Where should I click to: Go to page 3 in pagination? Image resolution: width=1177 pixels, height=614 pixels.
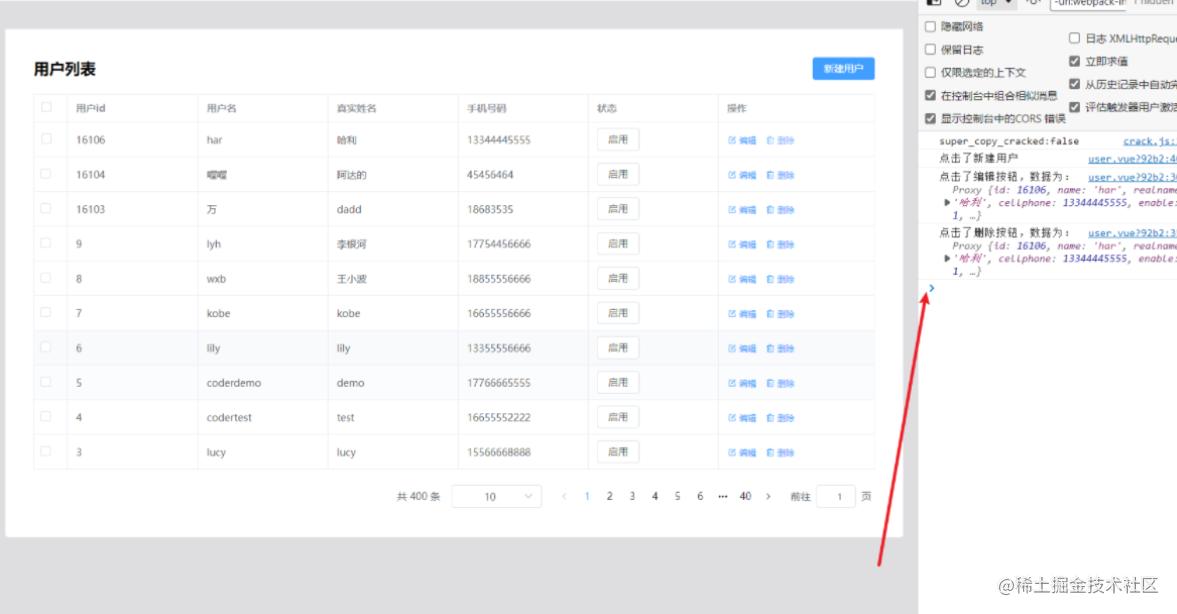632,496
